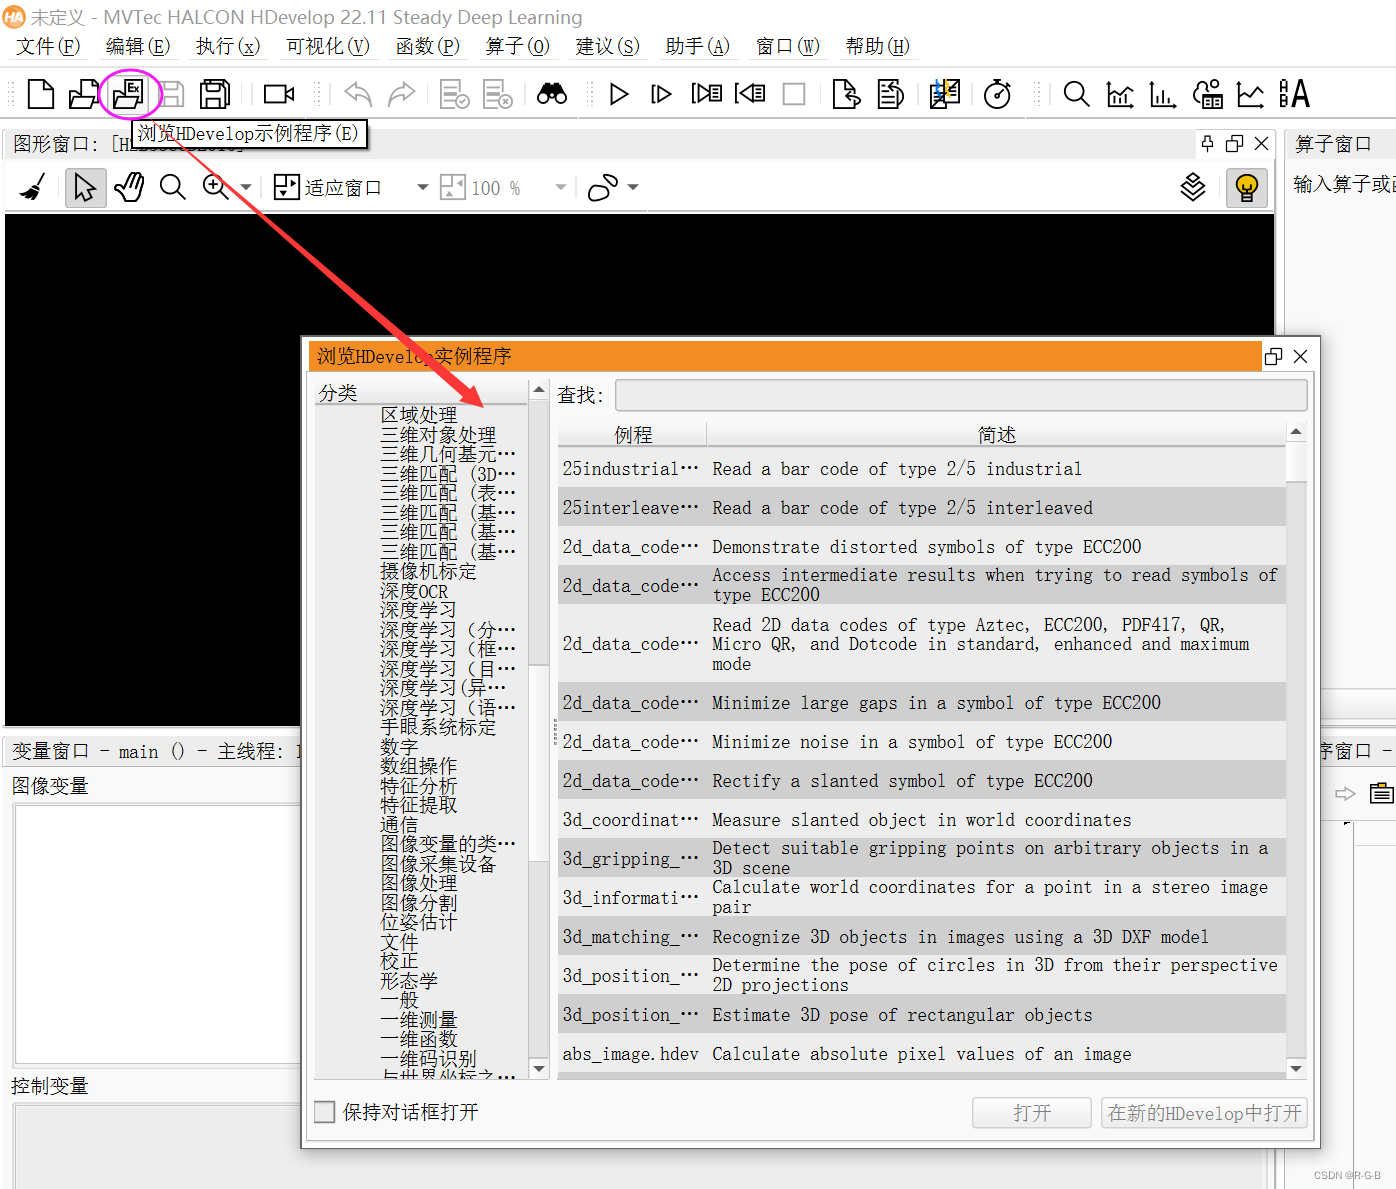Open program file using folder icon
The image size is (1396, 1189).
(83, 94)
